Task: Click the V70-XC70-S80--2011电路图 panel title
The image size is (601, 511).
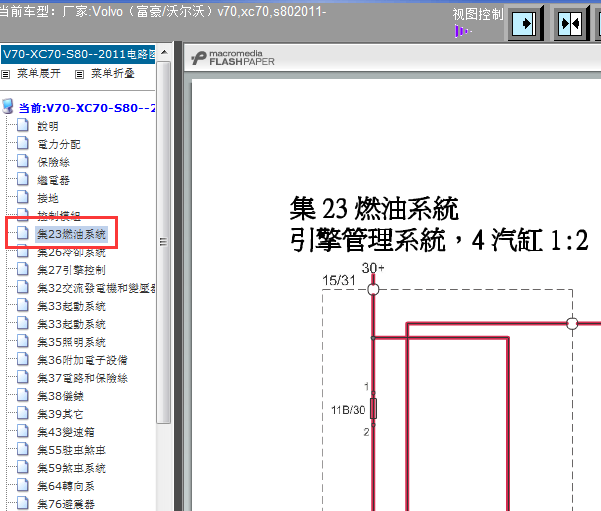Action: (x=78, y=54)
